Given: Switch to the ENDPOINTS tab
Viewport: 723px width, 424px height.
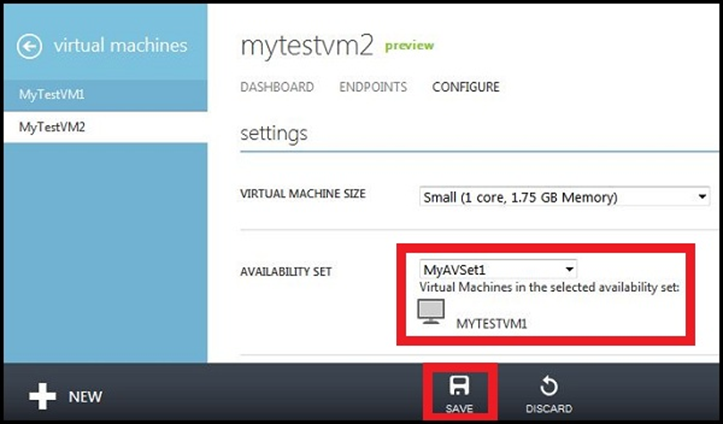Looking at the screenshot, I should 373,87.
